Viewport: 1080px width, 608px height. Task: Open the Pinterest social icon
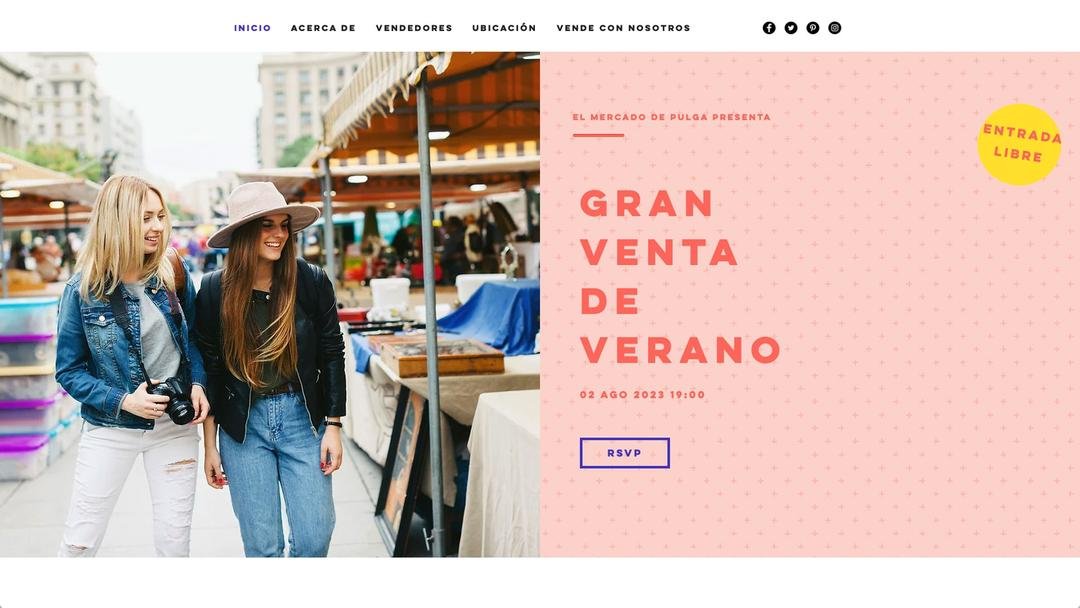(x=813, y=28)
